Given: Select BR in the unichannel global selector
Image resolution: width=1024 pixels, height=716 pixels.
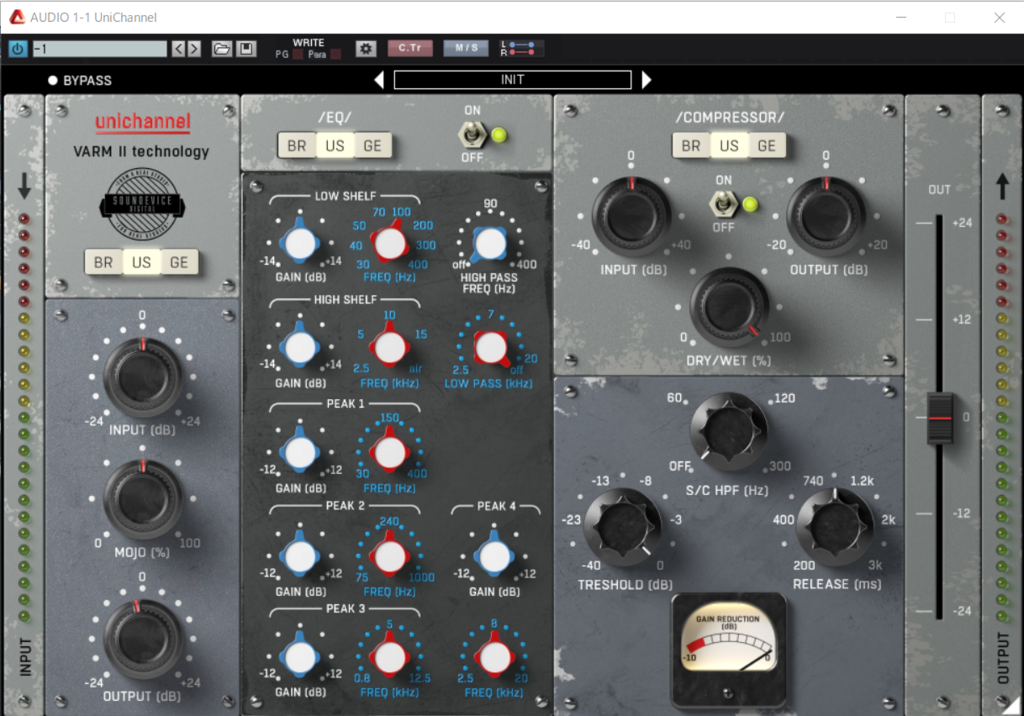Looking at the screenshot, I should coord(103,263).
